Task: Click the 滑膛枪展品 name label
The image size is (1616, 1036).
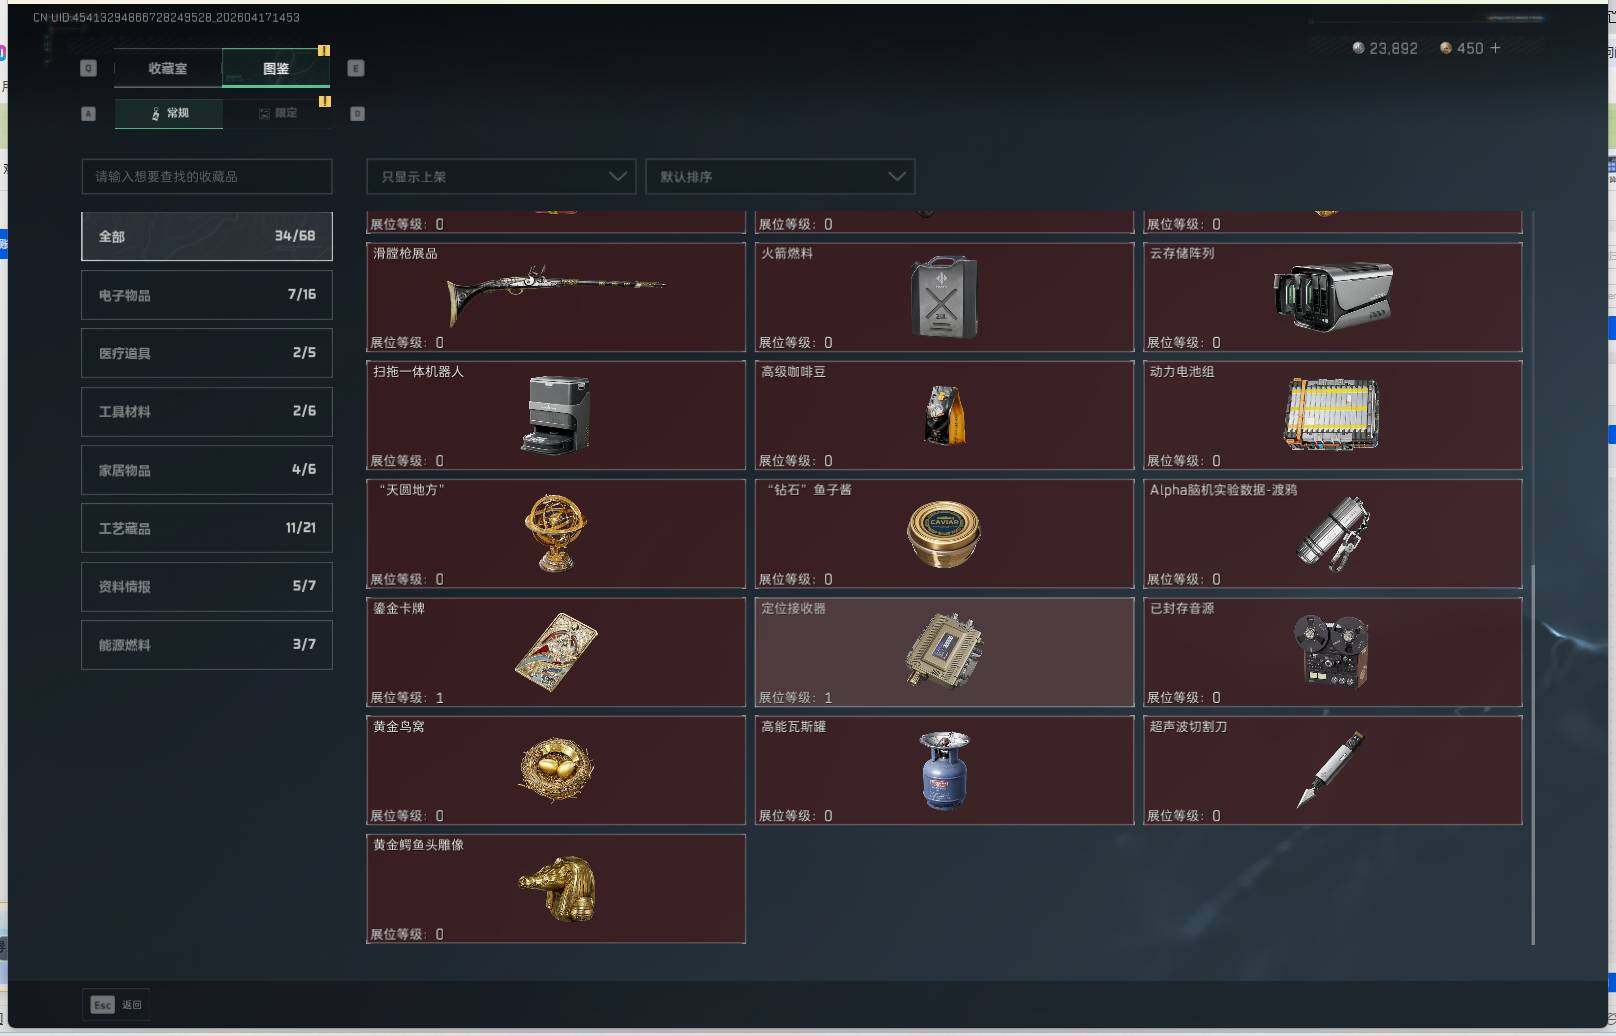Action: 405,253
